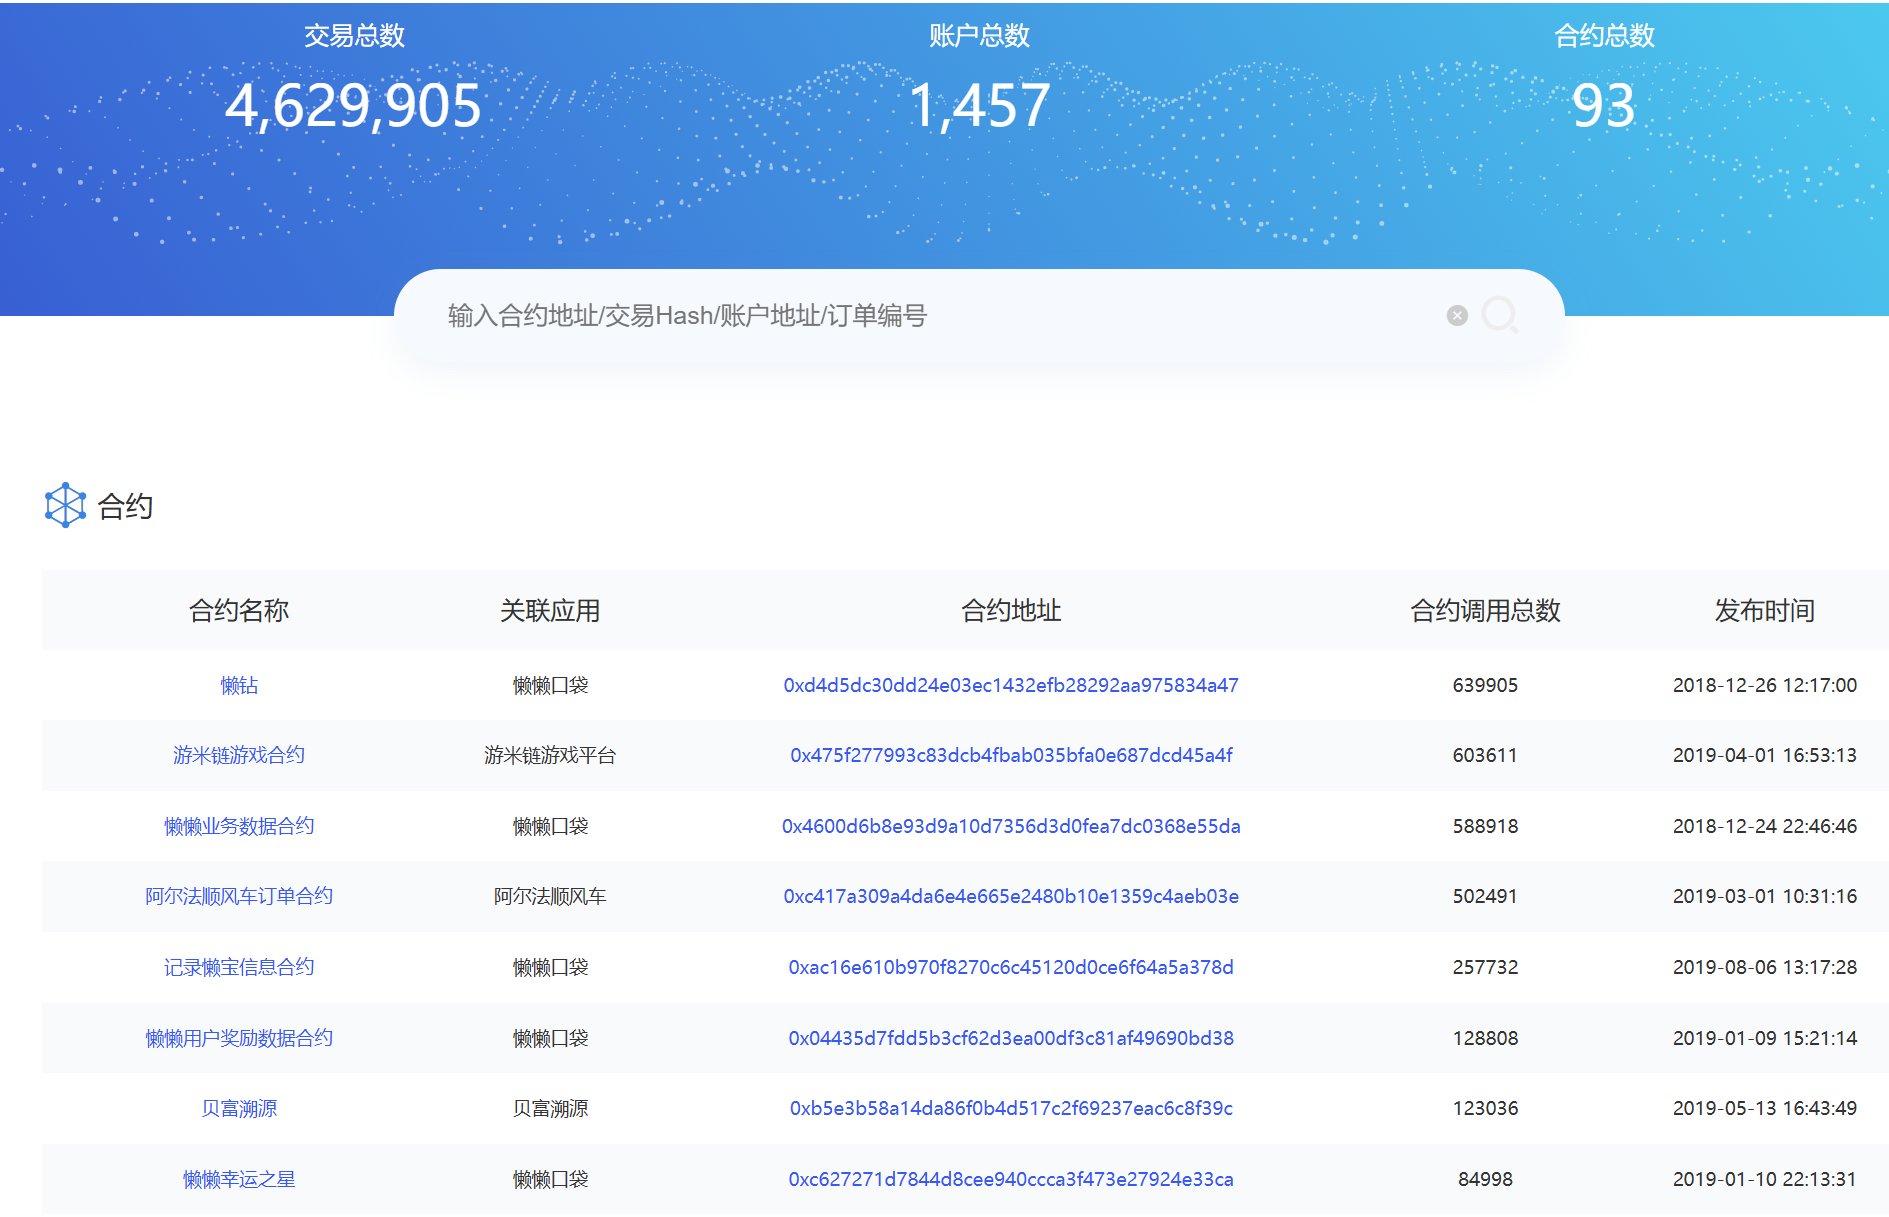Open the 游米链游戏合约 contract link
The height and width of the screenshot is (1217, 1889).
coord(239,755)
